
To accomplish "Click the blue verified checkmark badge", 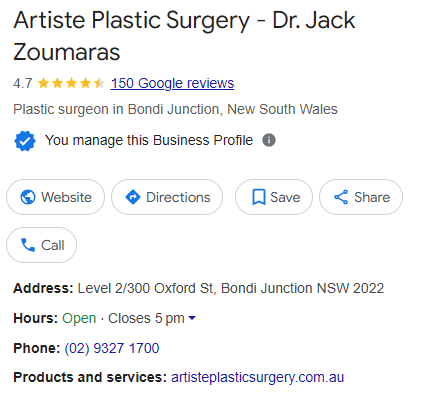I will point(25,141).
